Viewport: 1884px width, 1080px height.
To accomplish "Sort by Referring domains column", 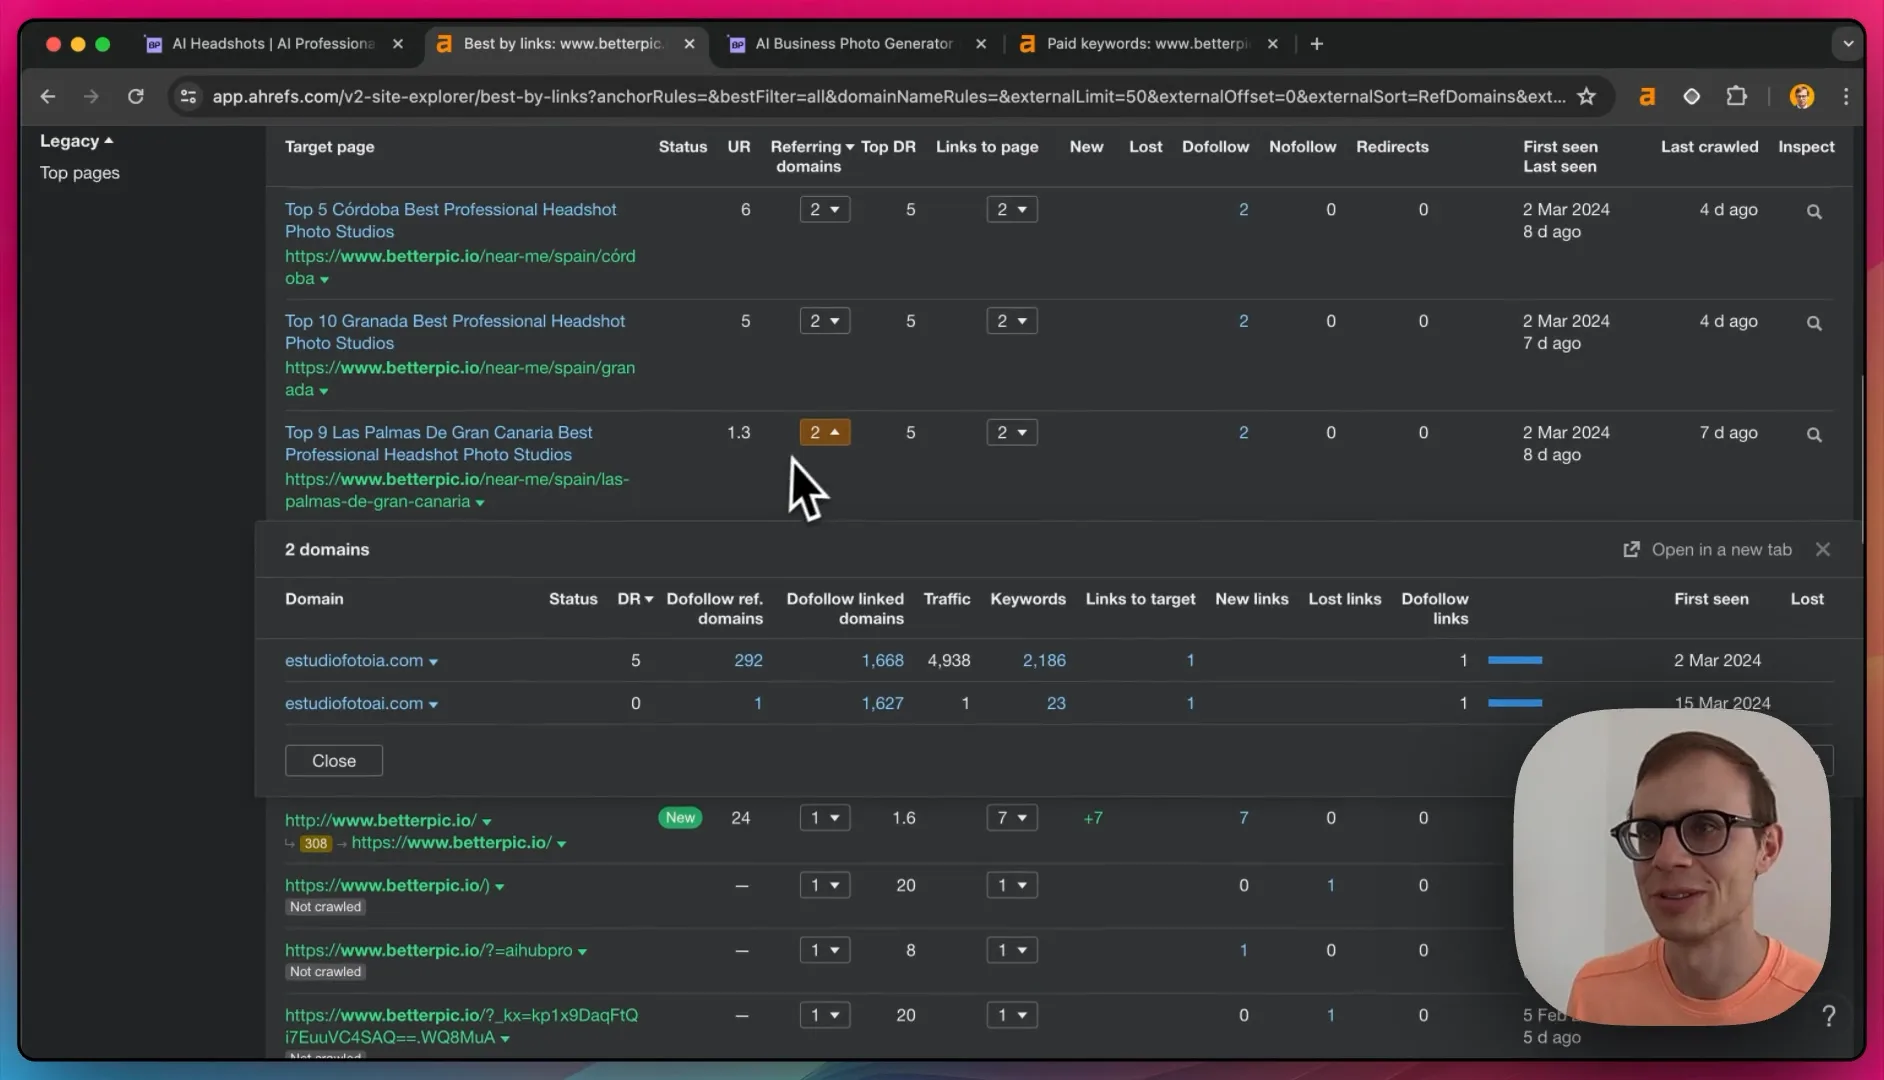I will [812, 157].
